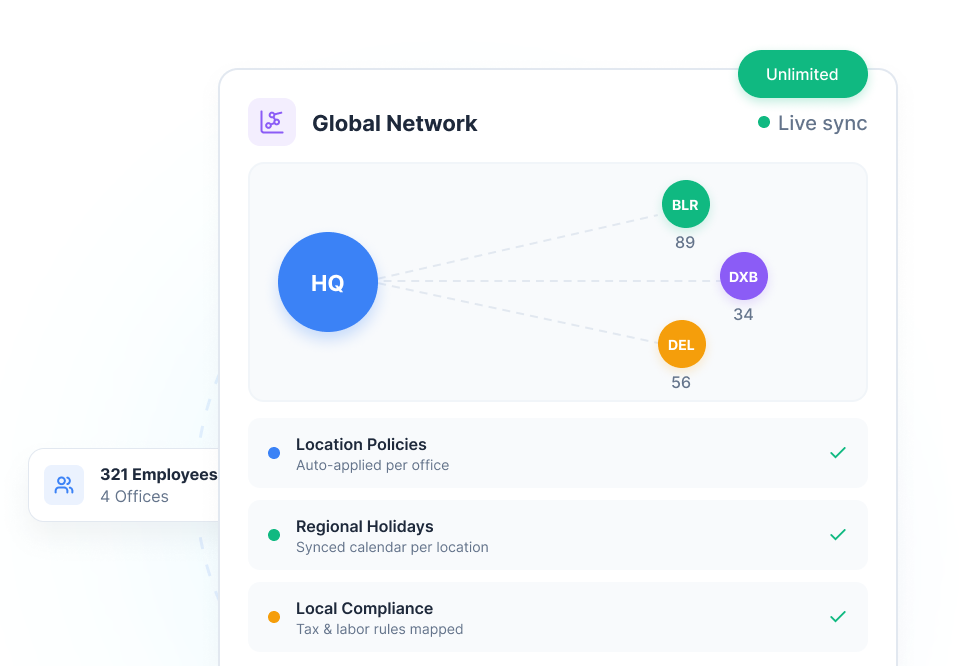This screenshot has width=964, height=666.
Task: Click the orange dot beside Local Compliance
Action: click(274, 617)
